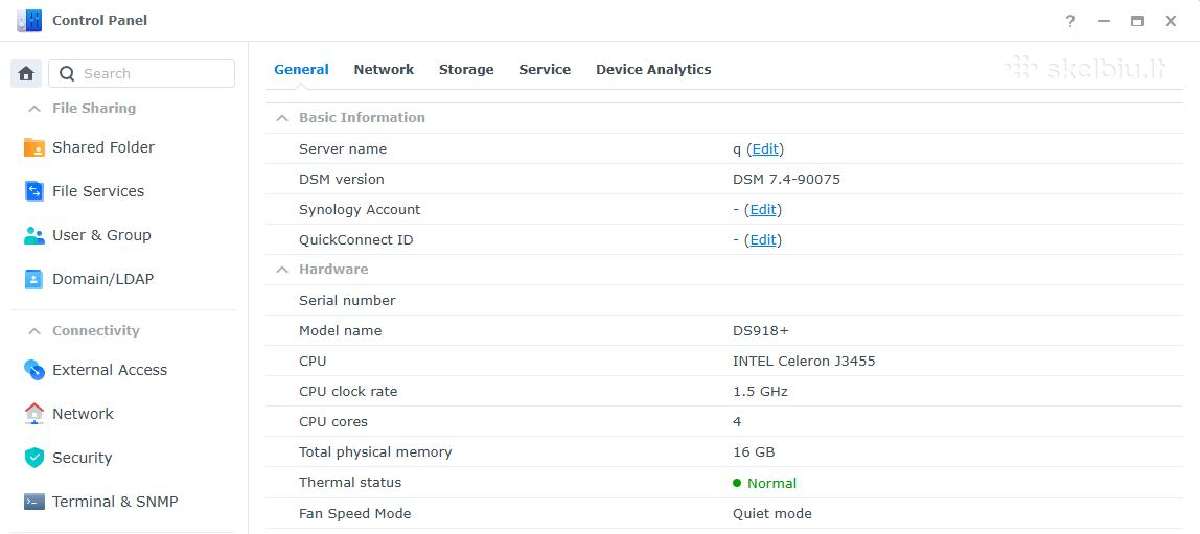Select the File Services label in sidebar
The height and width of the screenshot is (534, 1200).
[98, 191]
